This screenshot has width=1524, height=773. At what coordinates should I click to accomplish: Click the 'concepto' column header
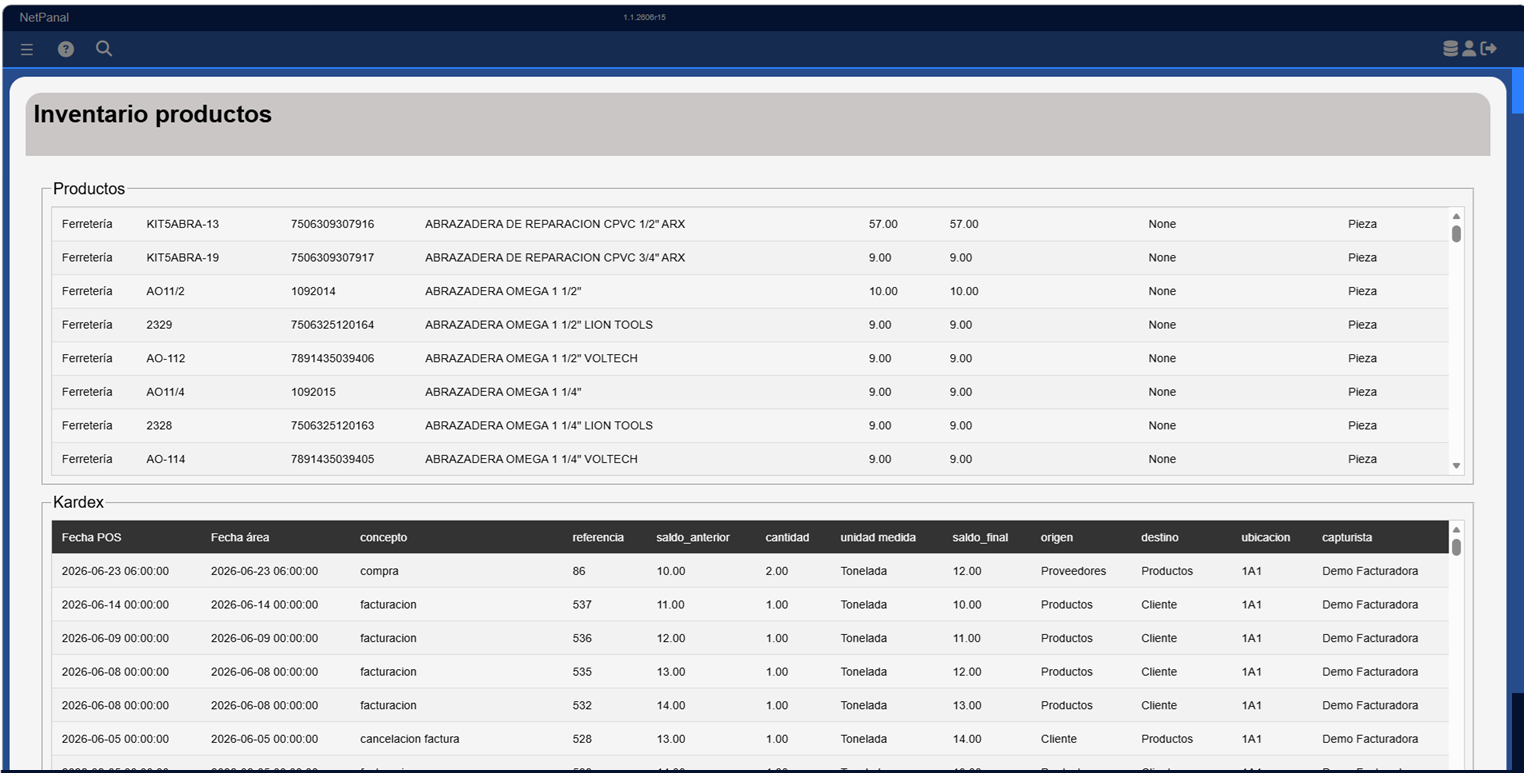(383, 537)
